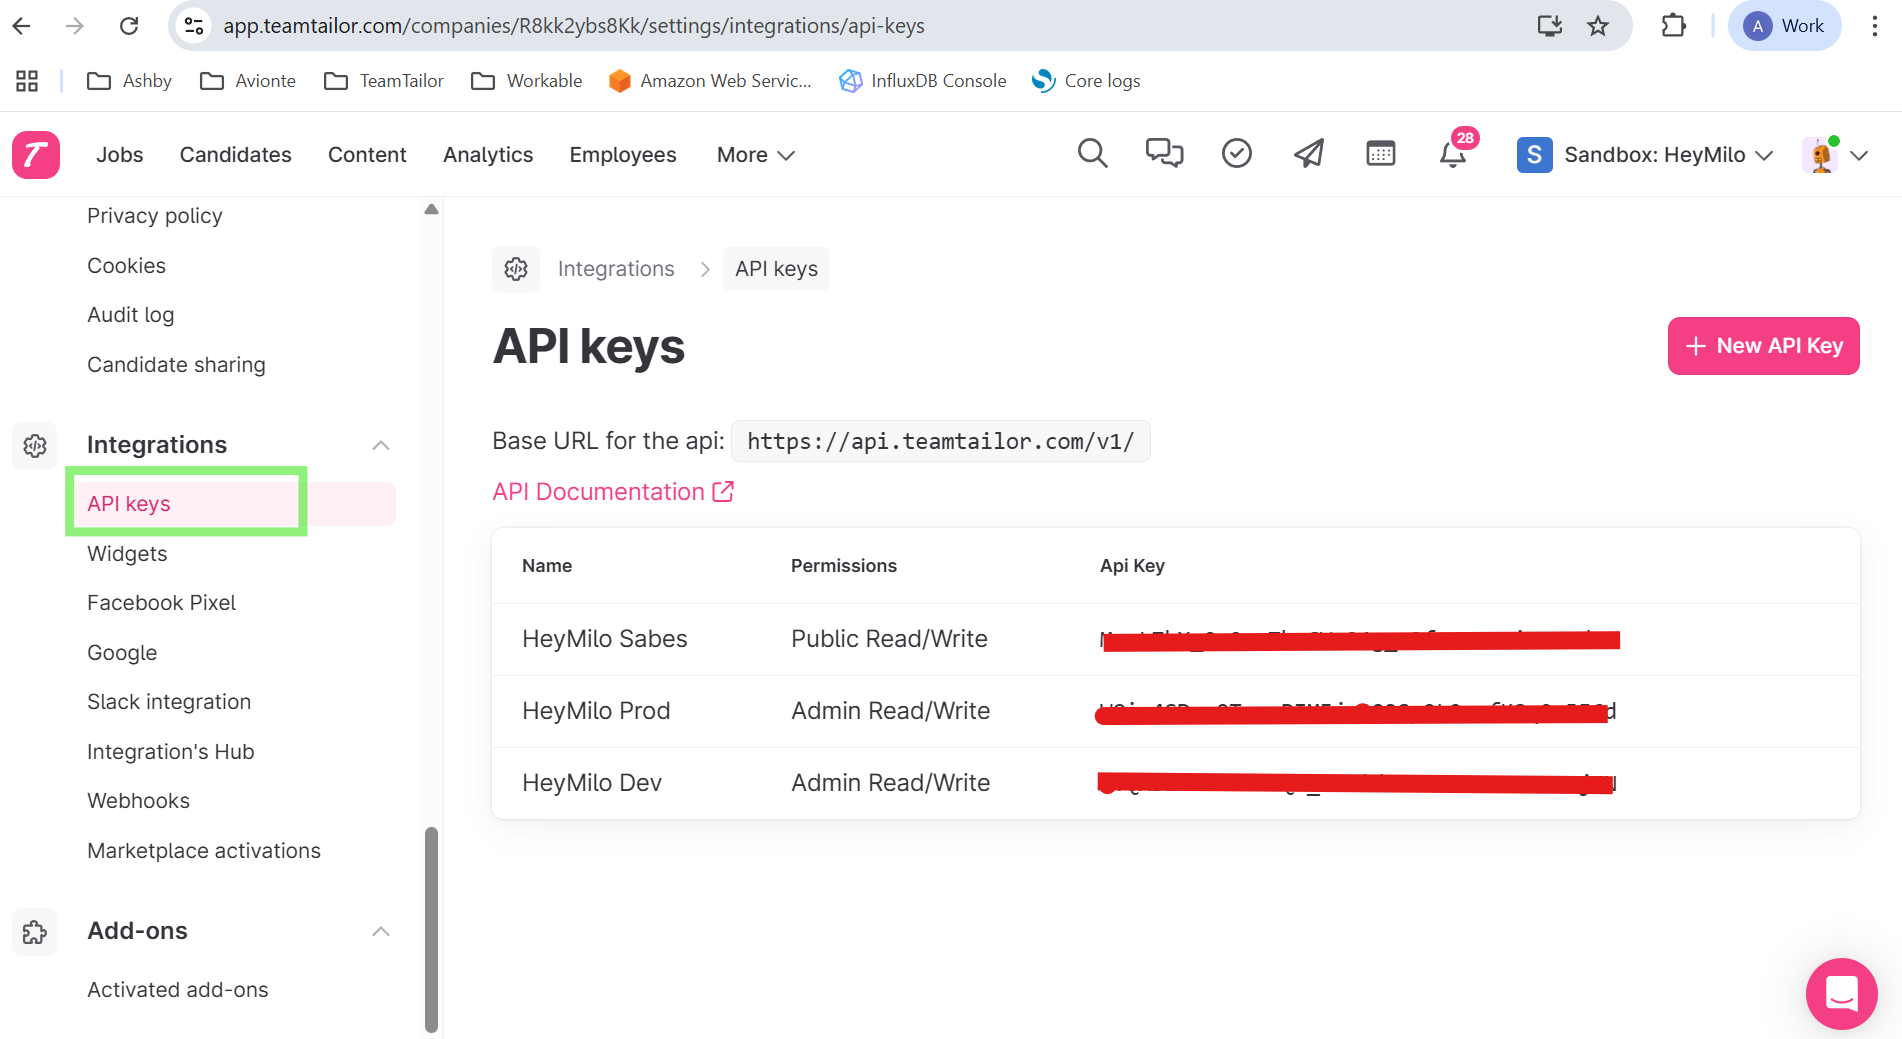This screenshot has height=1039, width=1902.
Task: Click the Teamtailor pink logo
Action: point(36,155)
